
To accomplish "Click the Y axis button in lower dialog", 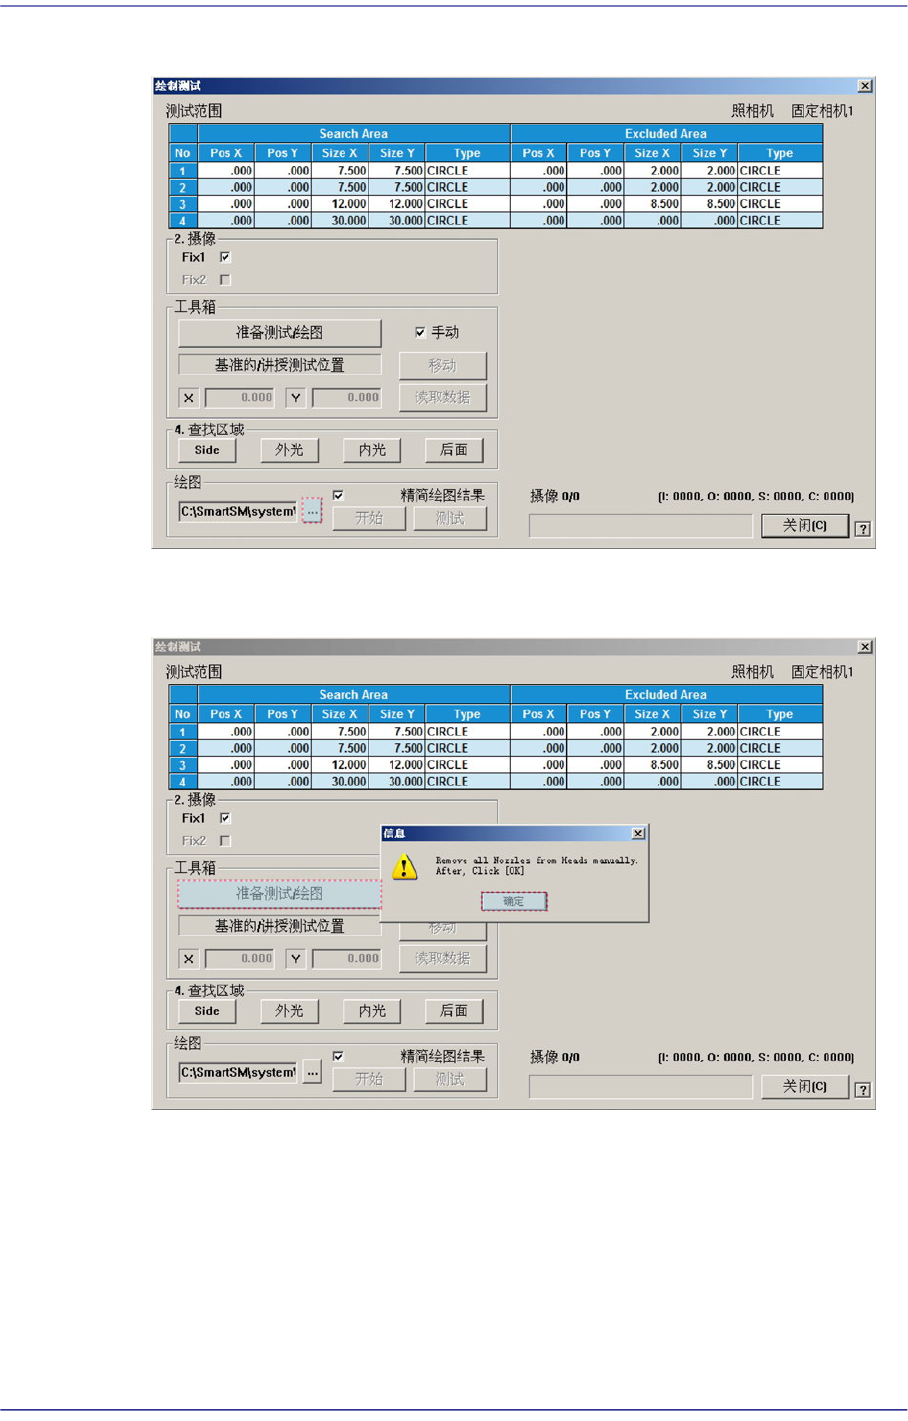I will point(295,959).
